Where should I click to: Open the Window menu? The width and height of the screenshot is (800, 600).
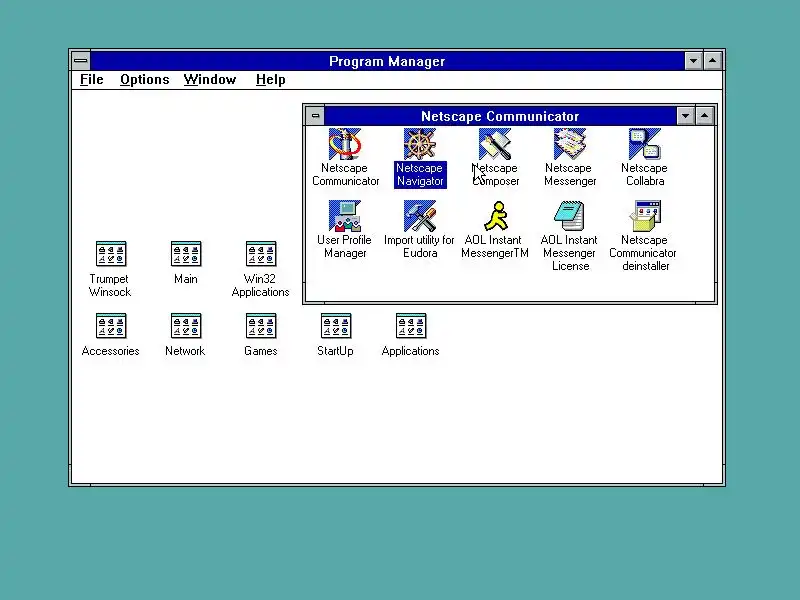coord(210,80)
